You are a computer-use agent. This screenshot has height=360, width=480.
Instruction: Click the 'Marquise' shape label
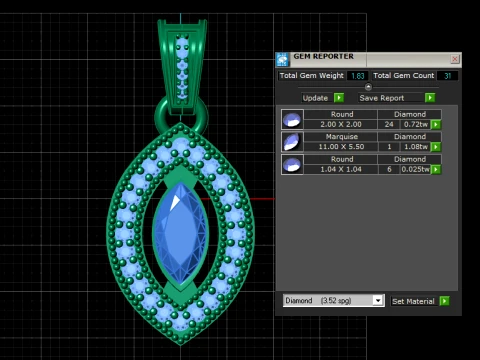tap(342, 137)
